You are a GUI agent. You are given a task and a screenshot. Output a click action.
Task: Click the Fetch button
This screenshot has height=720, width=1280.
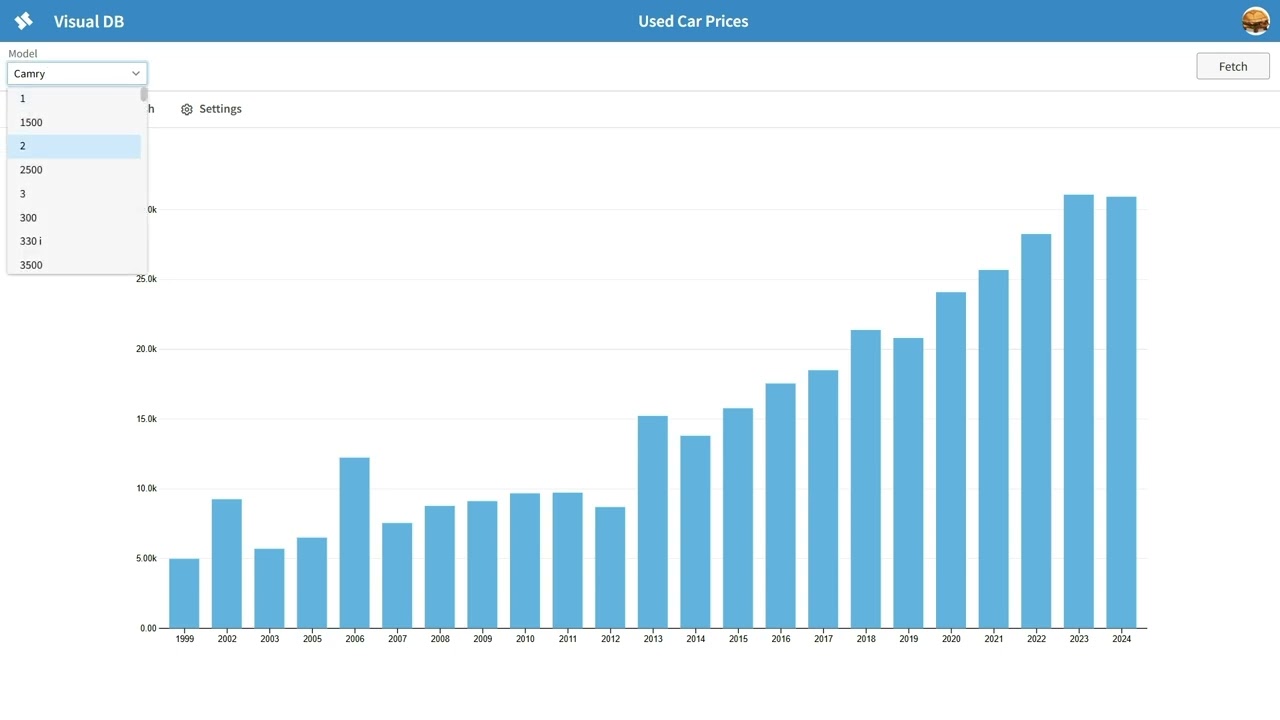pyautogui.click(x=1233, y=66)
